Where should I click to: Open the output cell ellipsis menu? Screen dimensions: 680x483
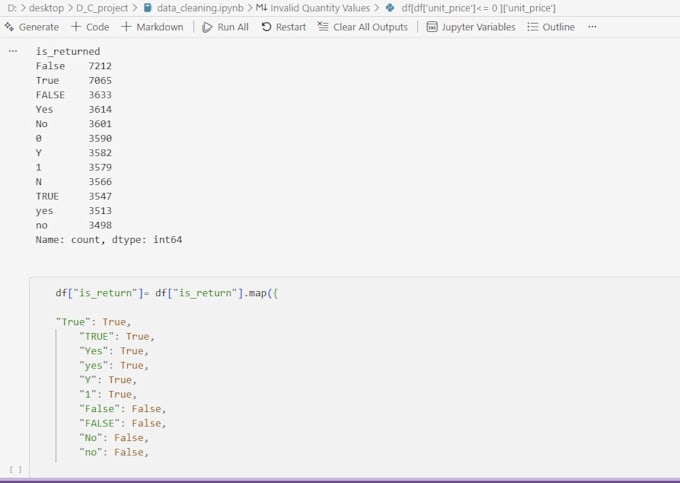pyautogui.click(x=13, y=51)
